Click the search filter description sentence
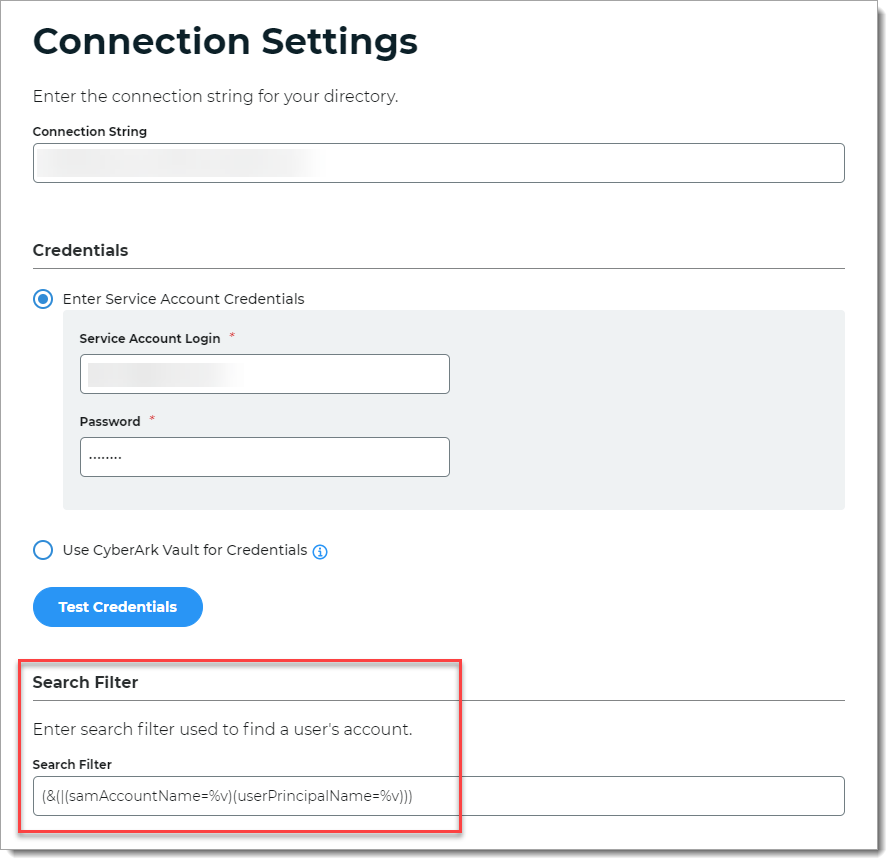 pos(222,729)
